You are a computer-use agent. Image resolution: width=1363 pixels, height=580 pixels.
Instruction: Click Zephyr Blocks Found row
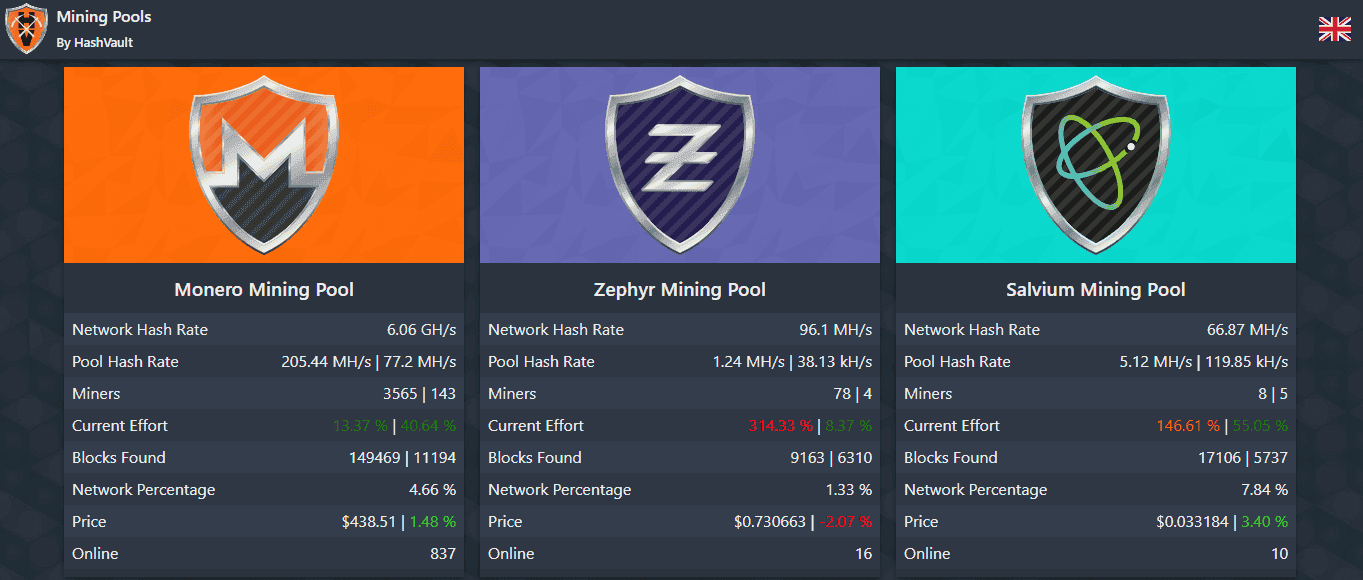[x=680, y=458]
